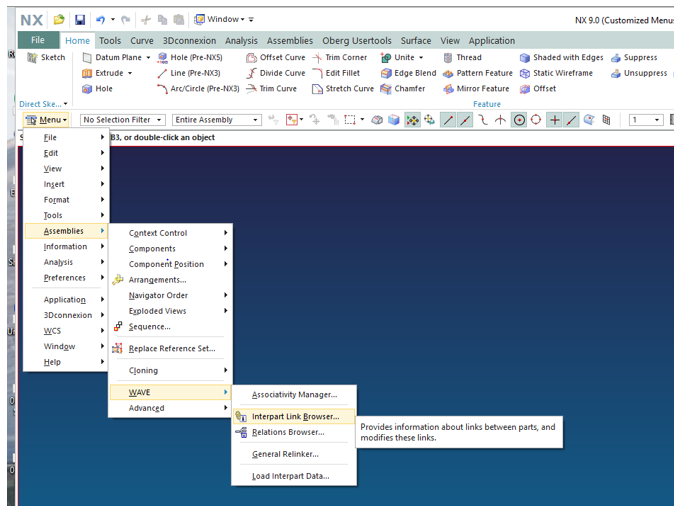Click the Stretch Curve icon
Screen dimensions: 683x513
pyautogui.click(x=317, y=89)
